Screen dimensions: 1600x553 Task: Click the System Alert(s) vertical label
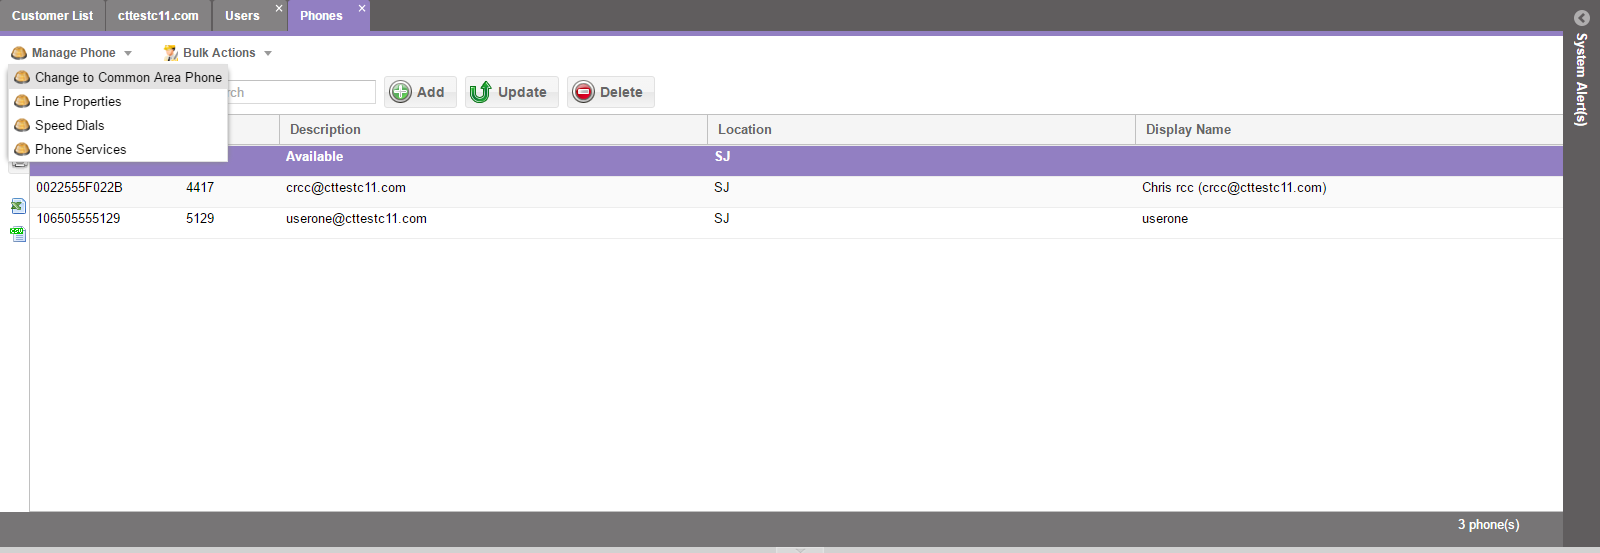pos(1581,80)
